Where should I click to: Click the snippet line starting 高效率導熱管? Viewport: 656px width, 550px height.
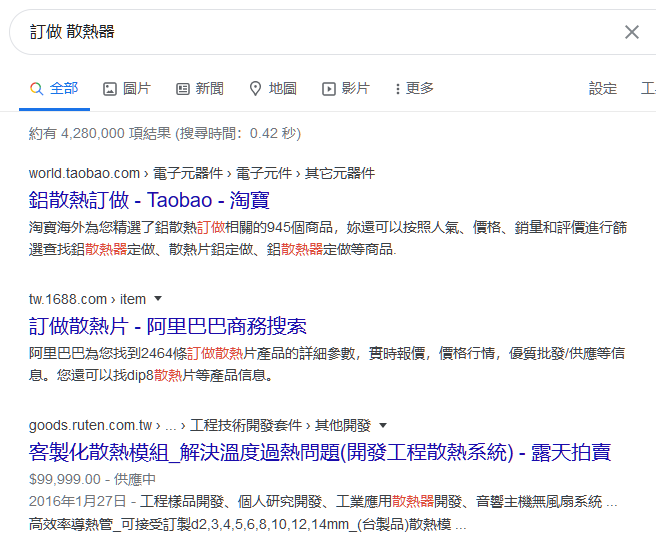click(247, 524)
